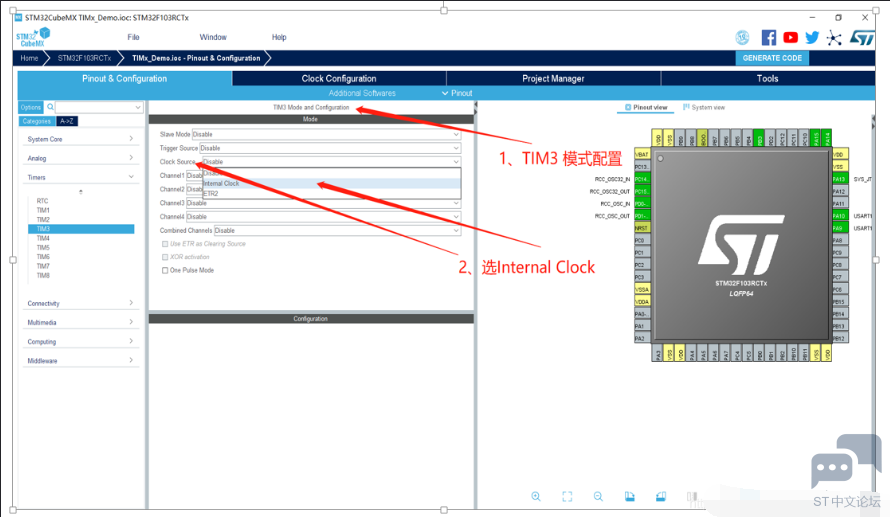Select the PC15 pin on the chip

pyautogui.click(x=642, y=191)
